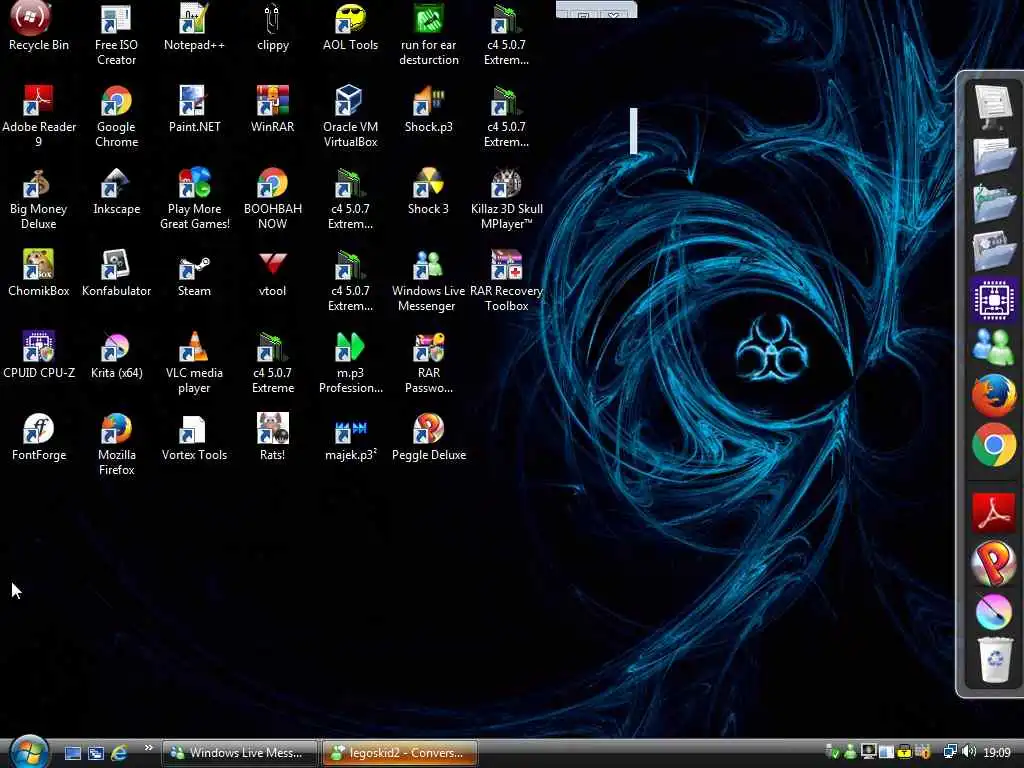Click CPU-Z chip icon in side dock
This screenshot has width=1024, height=768.
[993, 299]
